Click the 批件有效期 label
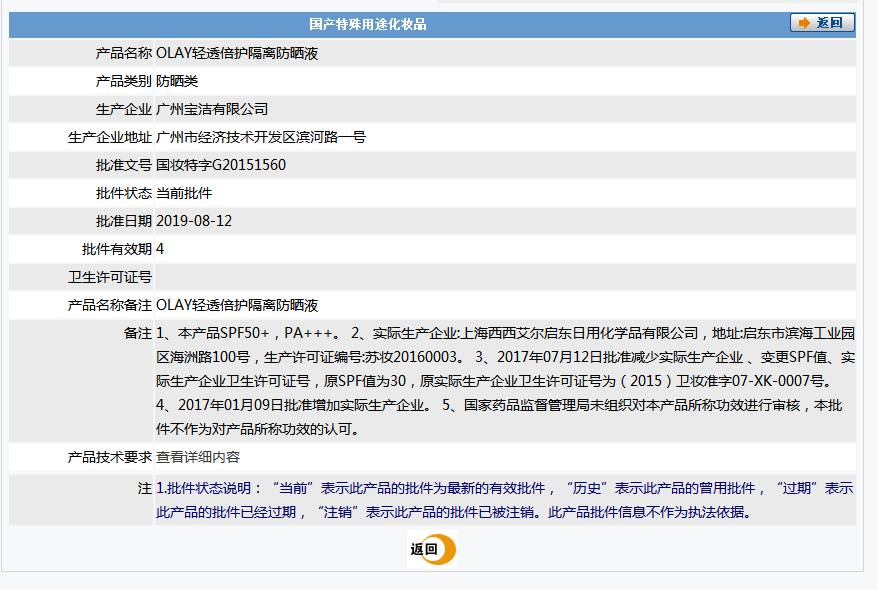The height and width of the screenshot is (590, 877). tap(117, 249)
